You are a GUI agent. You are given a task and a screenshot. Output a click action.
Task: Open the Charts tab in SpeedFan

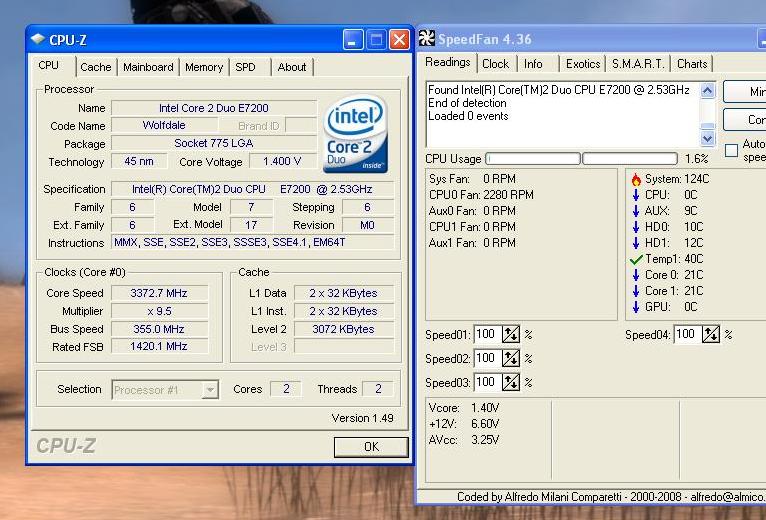pyautogui.click(x=692, y=64)
